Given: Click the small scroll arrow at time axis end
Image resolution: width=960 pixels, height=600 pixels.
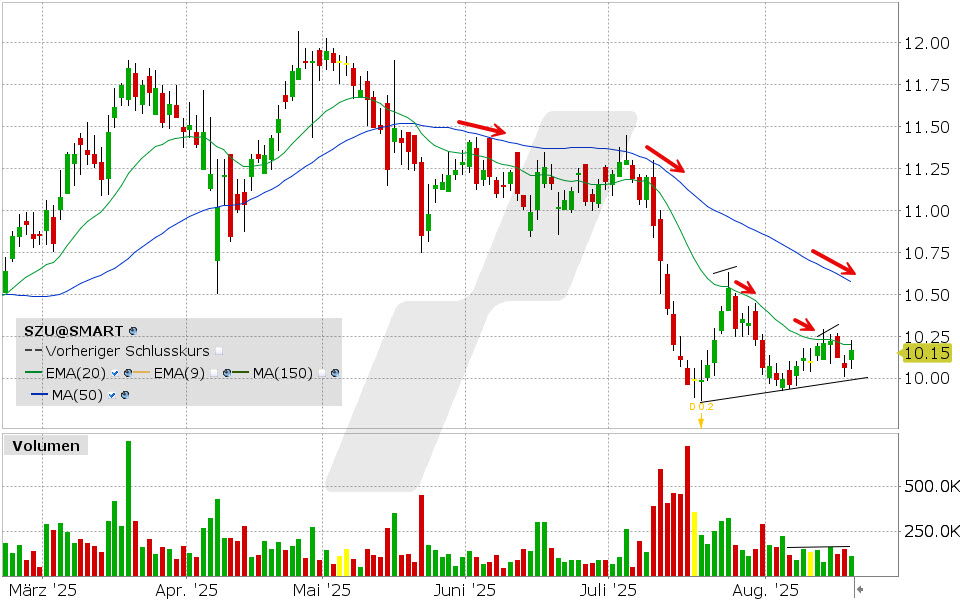Looking at the screenshot, I should click(860, 590).
